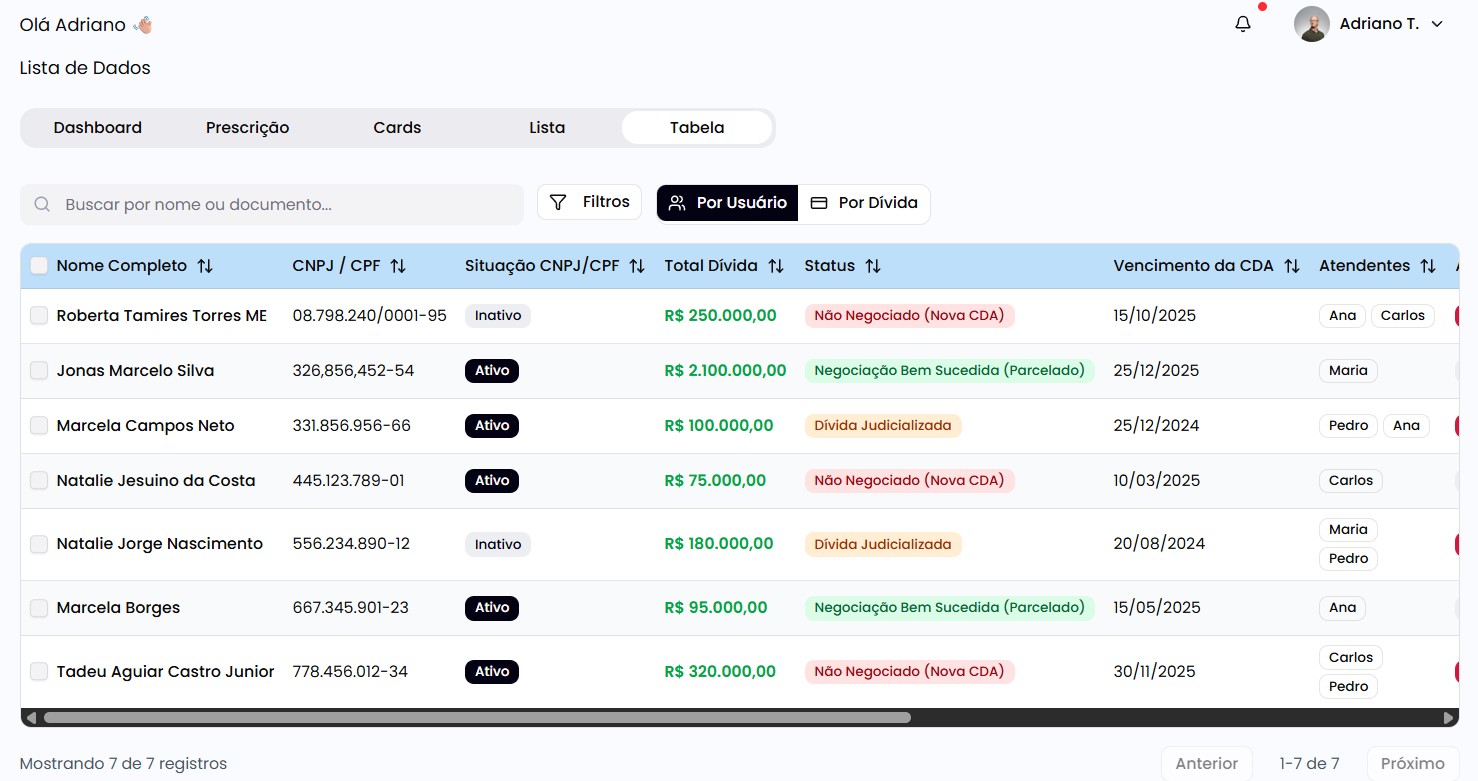
Task: Select checkbox for Marcela Campos Neto
Action: click(x=39, y=426)
